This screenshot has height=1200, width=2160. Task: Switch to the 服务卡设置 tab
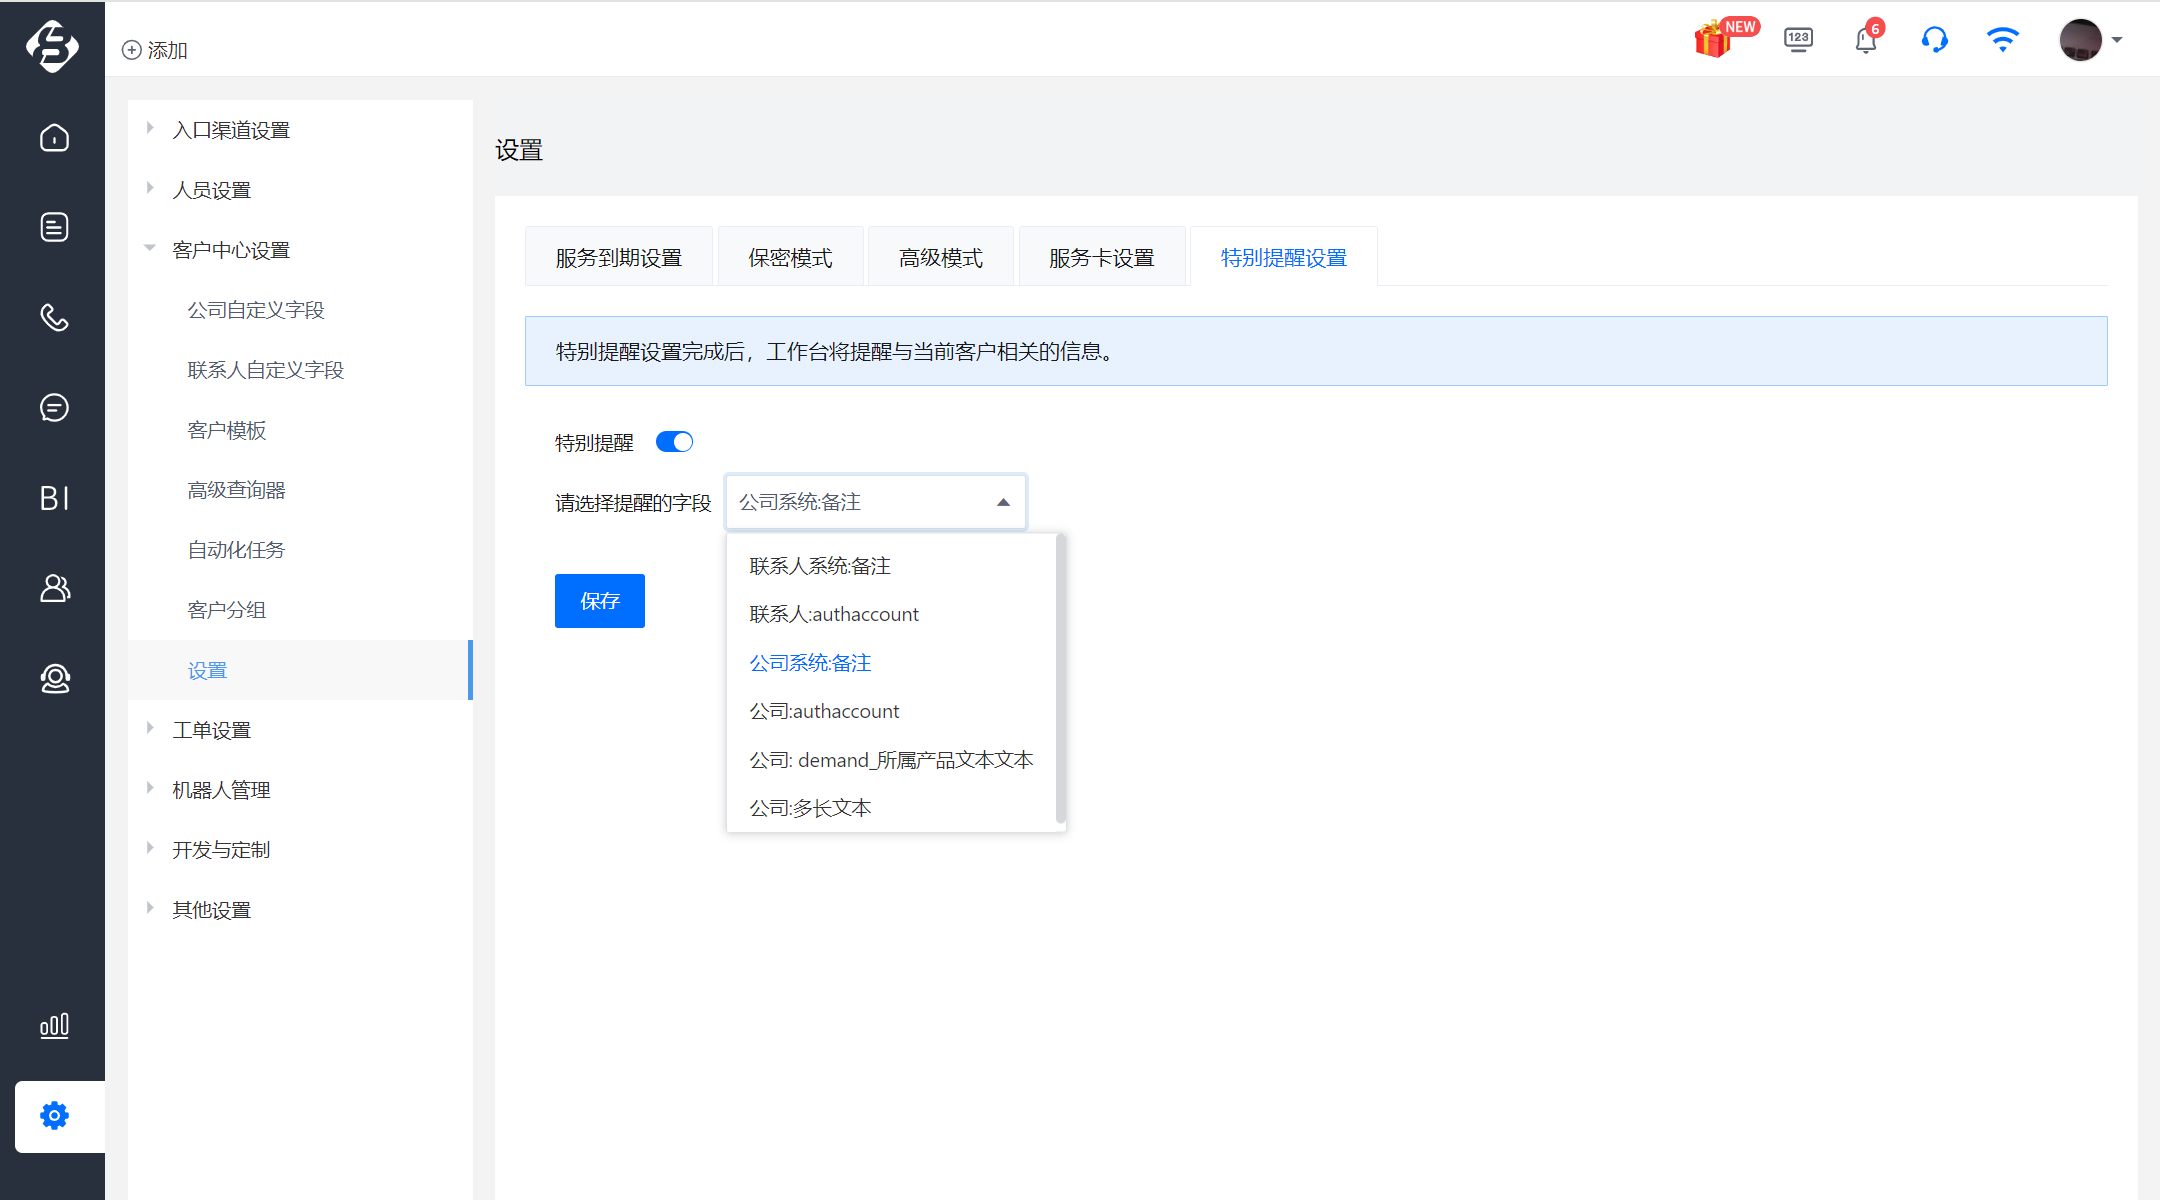tap(1101, 258)
